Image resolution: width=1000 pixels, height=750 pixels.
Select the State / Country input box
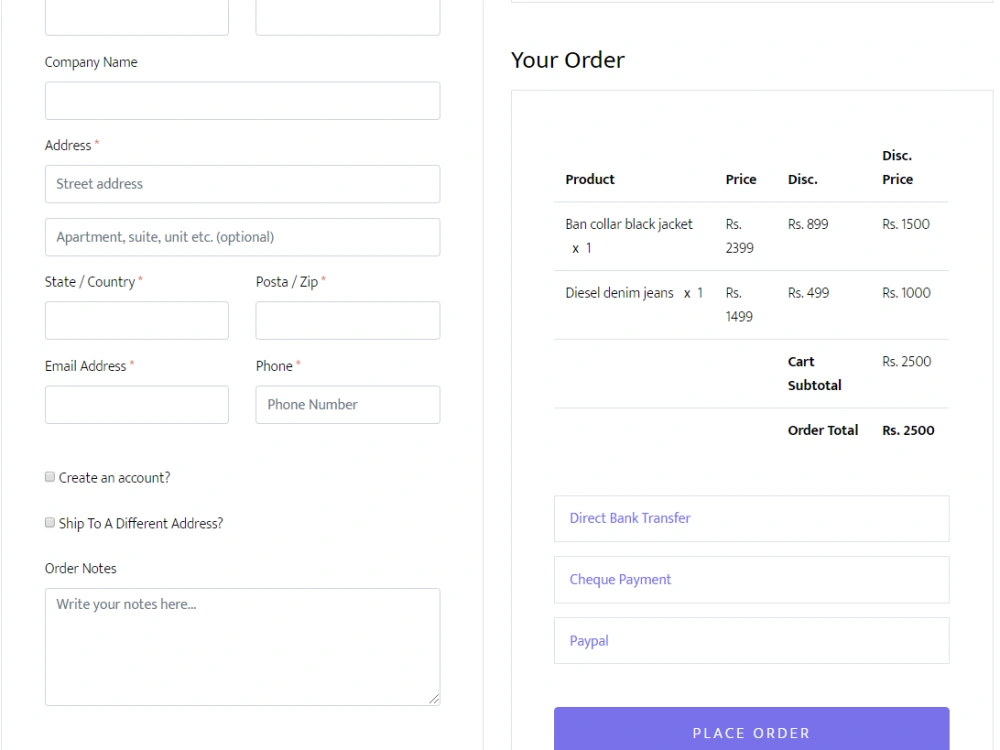click(136, 320)
